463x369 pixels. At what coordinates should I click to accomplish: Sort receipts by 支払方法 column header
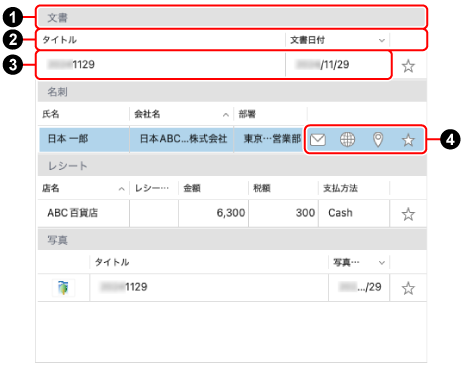pos(354,188)
